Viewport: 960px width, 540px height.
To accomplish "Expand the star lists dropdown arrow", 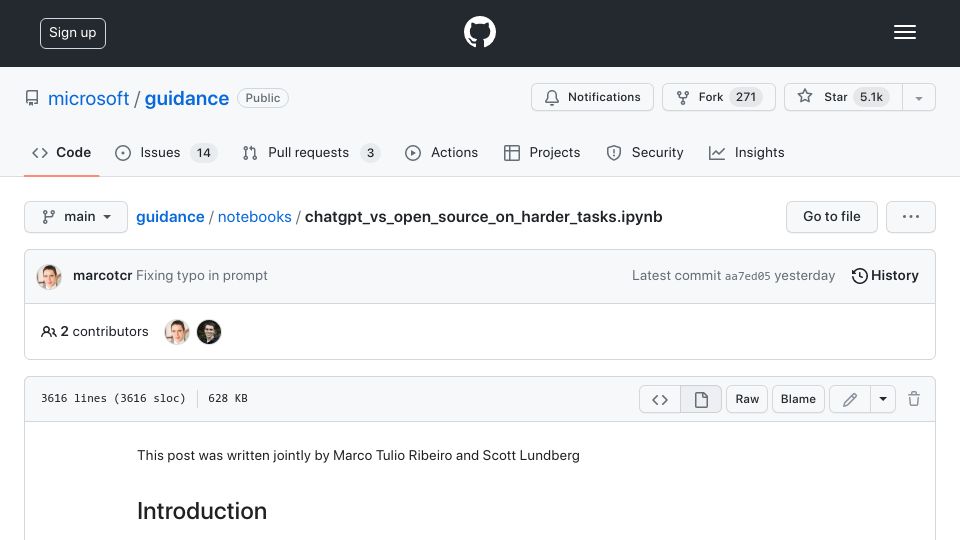I will pyautogui.click(x=918, y=98).
